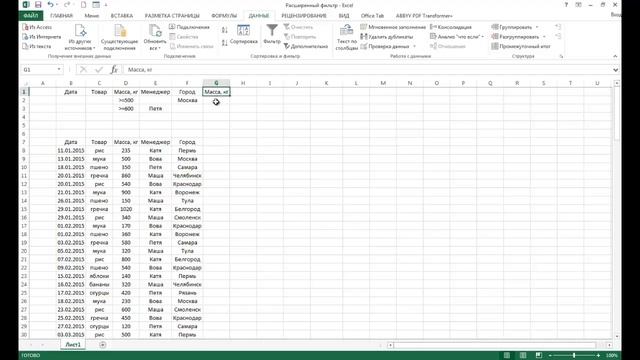
Task: Expand the Data validation dropdown arrow
Action: click(x=415, y=47)
